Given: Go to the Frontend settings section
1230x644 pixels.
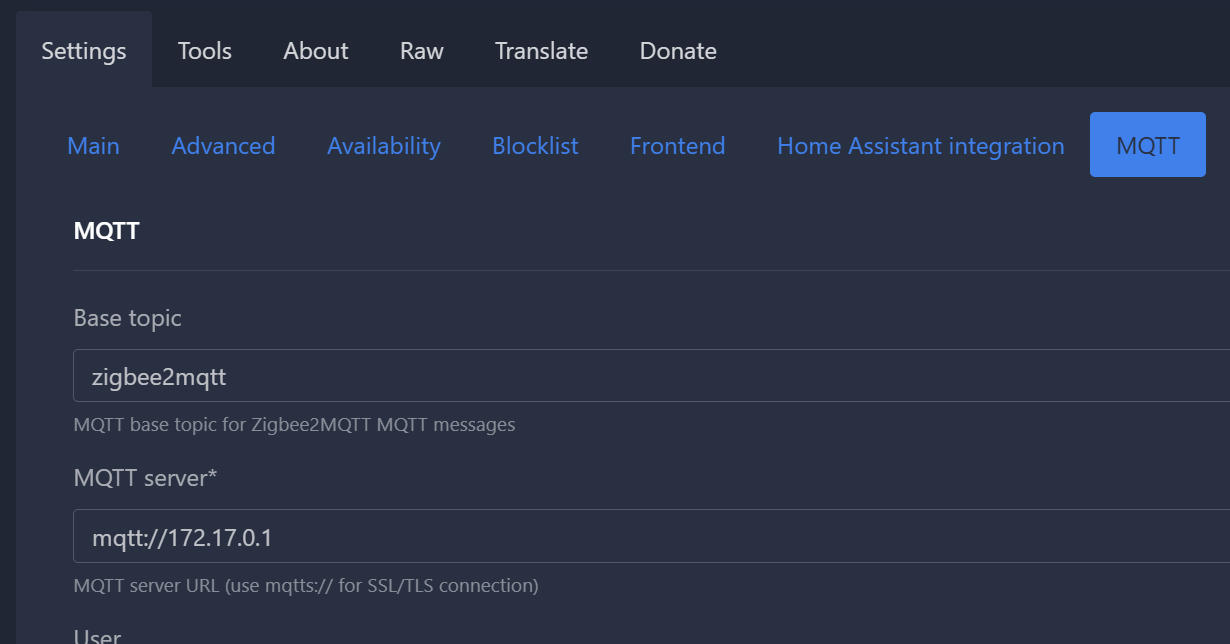Looking at the screenshot, I should 677,146.
